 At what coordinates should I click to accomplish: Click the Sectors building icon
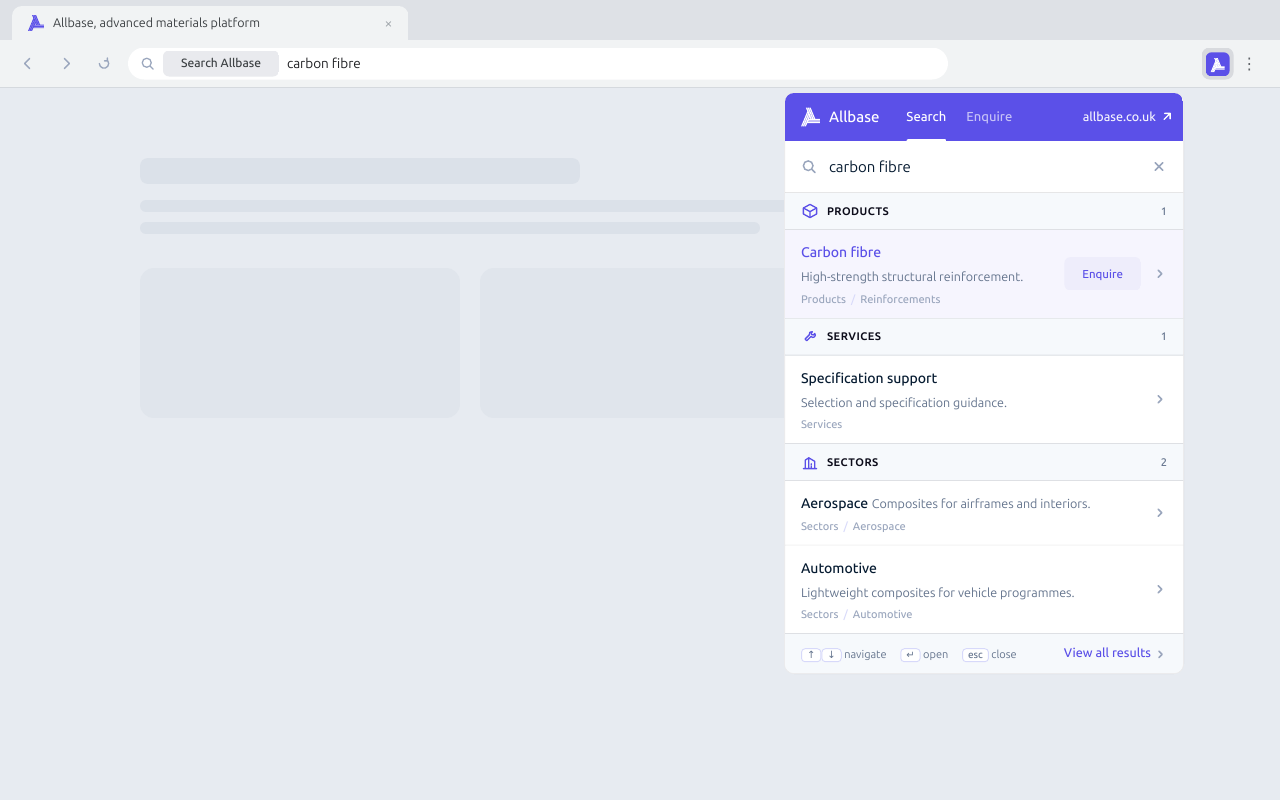pos(810,463)
